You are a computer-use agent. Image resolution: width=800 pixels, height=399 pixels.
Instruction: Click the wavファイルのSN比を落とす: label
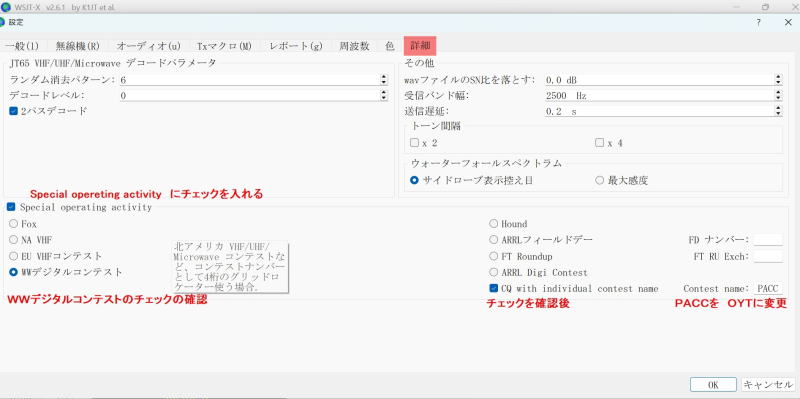470,80
